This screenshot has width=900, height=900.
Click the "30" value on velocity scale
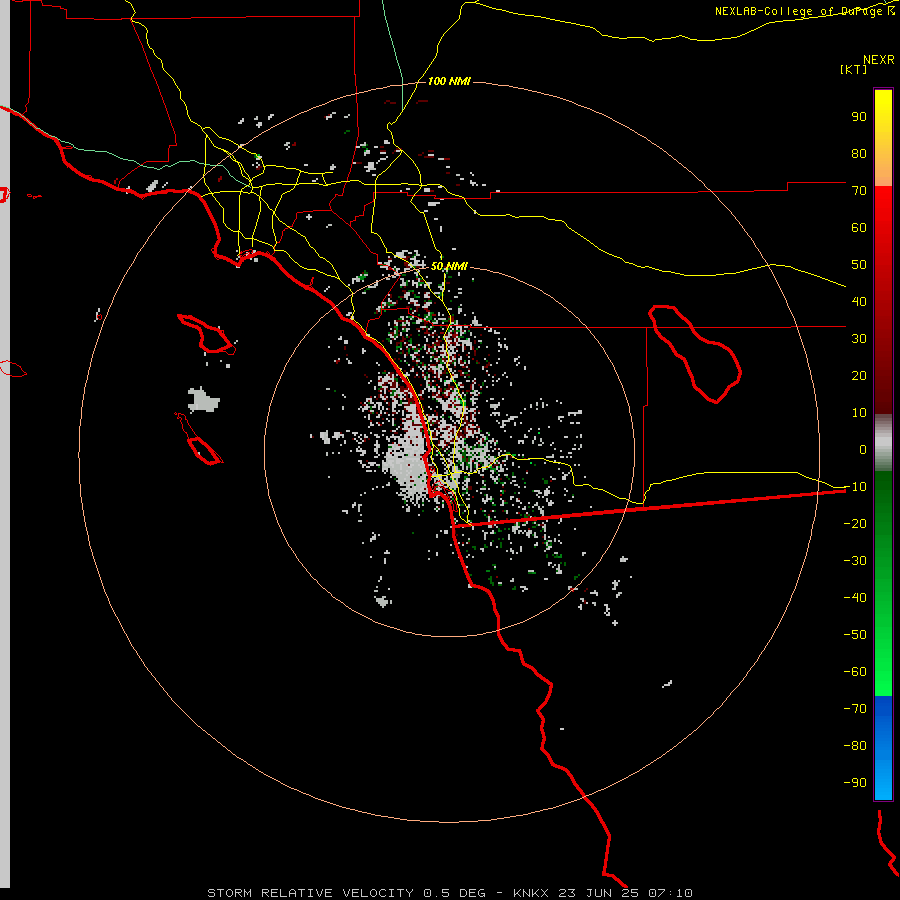click(x=859, y=339)
